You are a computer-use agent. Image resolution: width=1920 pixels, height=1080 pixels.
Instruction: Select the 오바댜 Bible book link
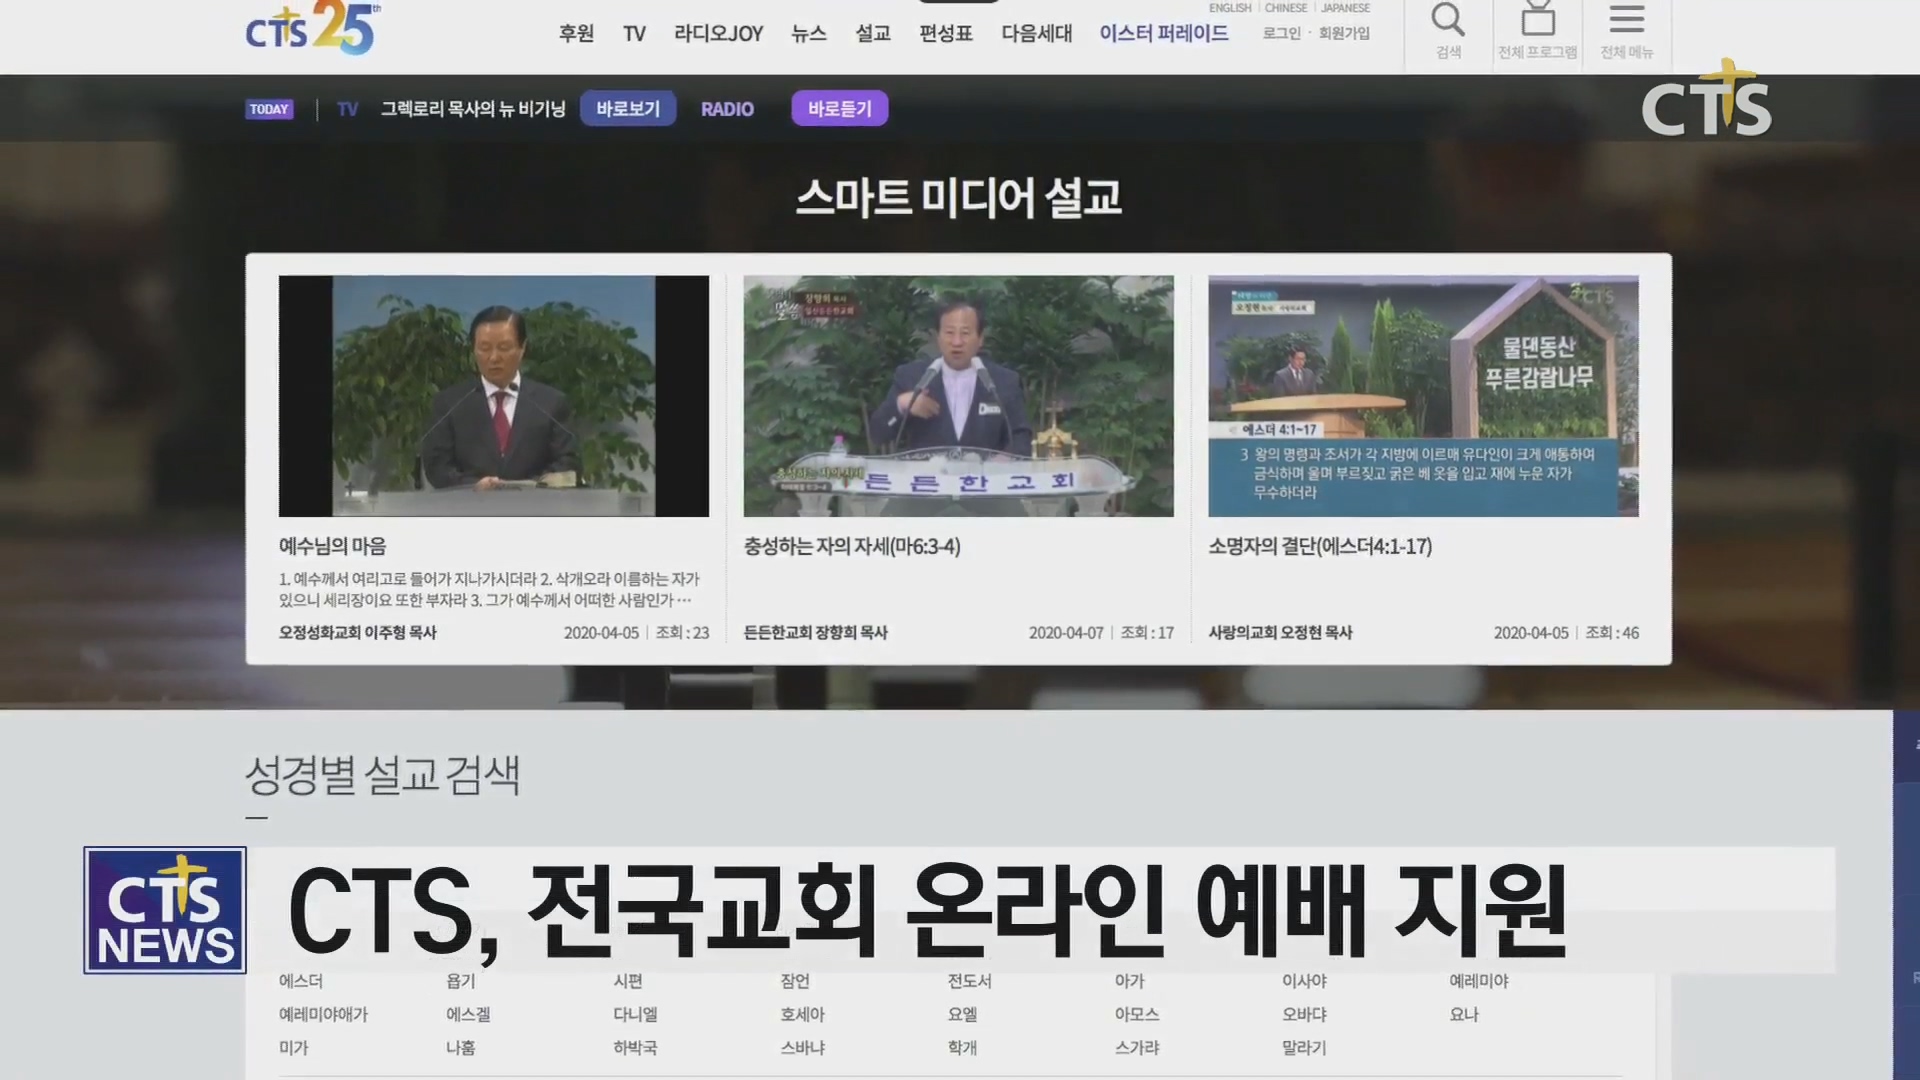1304,1014
